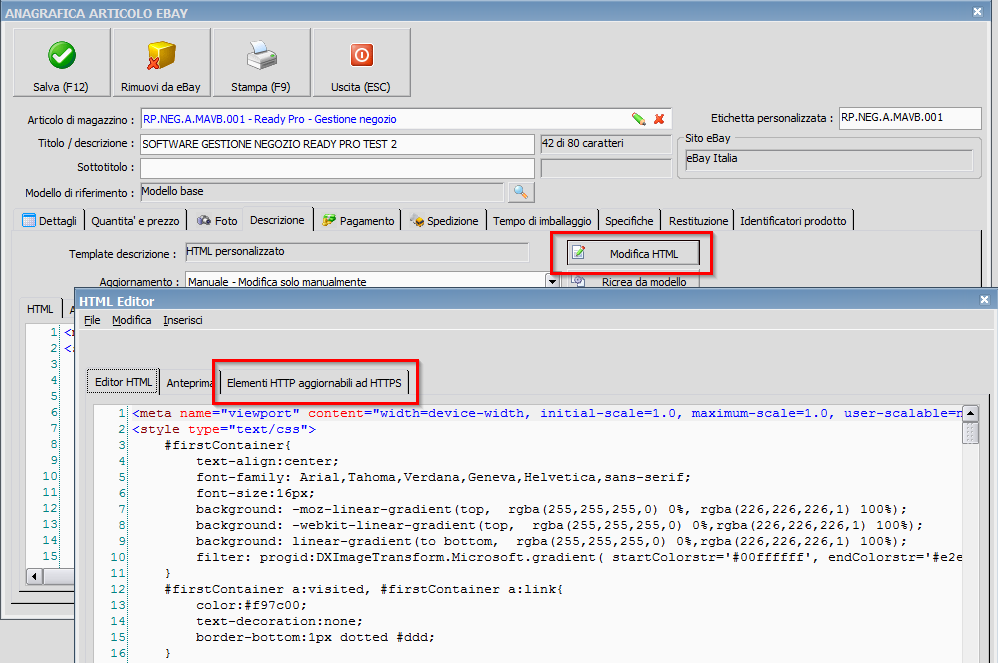Switch to Quantita' e prezzo tab
This screenshot has height=663, width=998.
pyautogui.click(x=135, y=220)
